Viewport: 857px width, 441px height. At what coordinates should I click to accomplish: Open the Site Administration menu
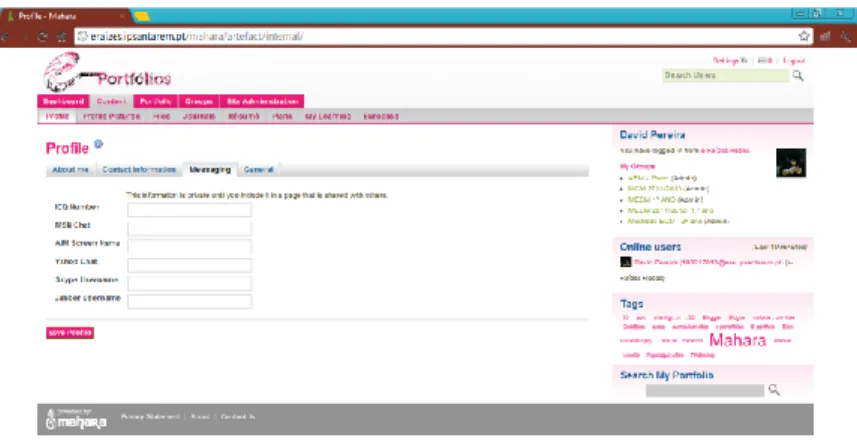tap(262, 102)
